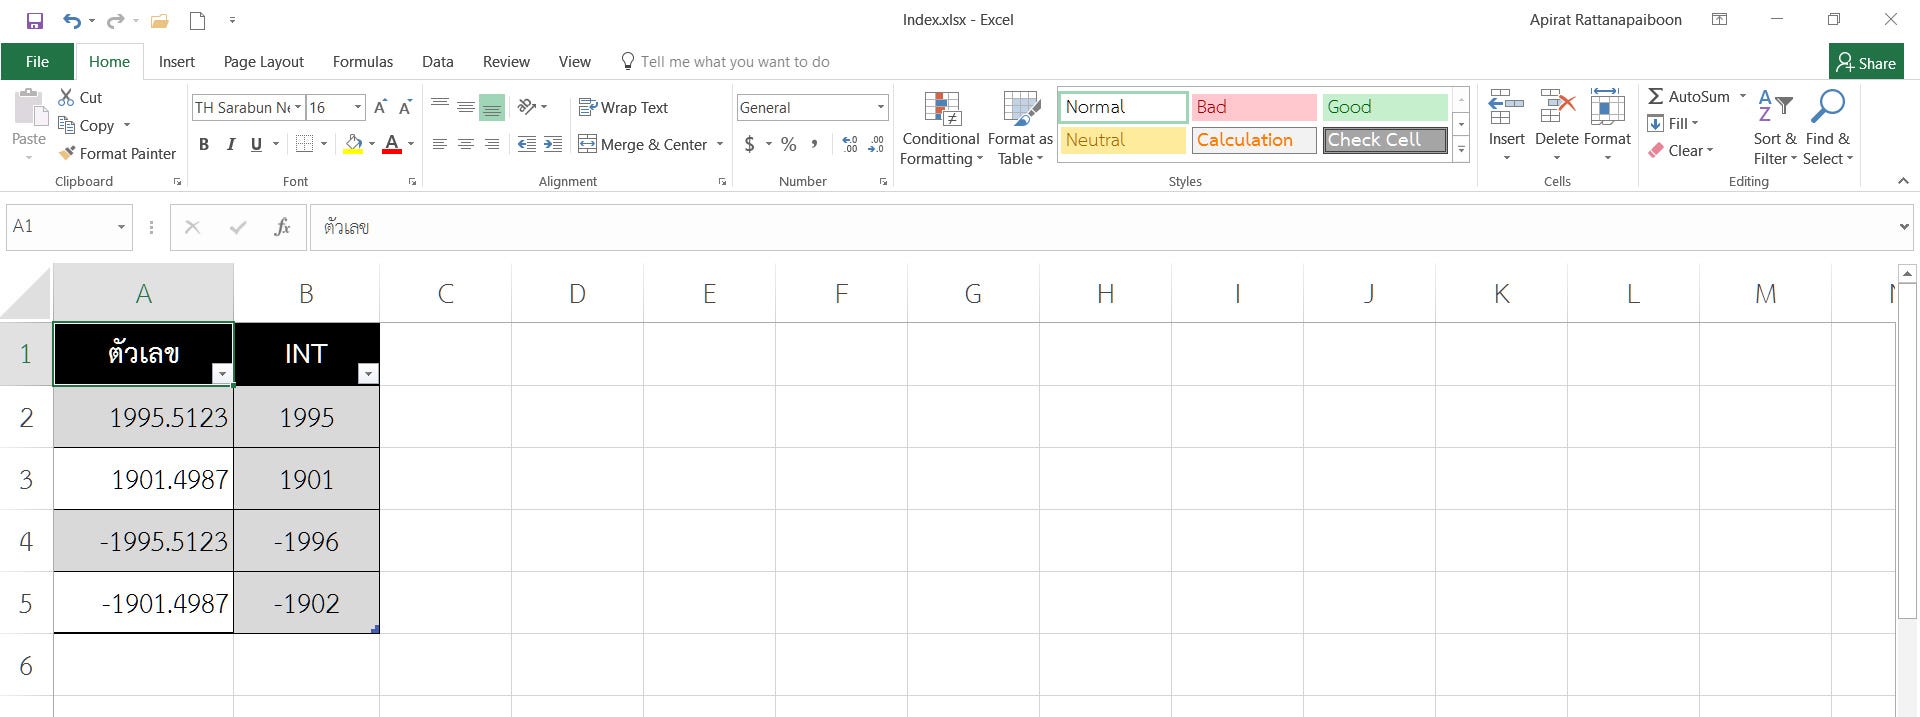
Task: Click the Open folder icon in quick access toolbar
Action: [x=159, y=20]
